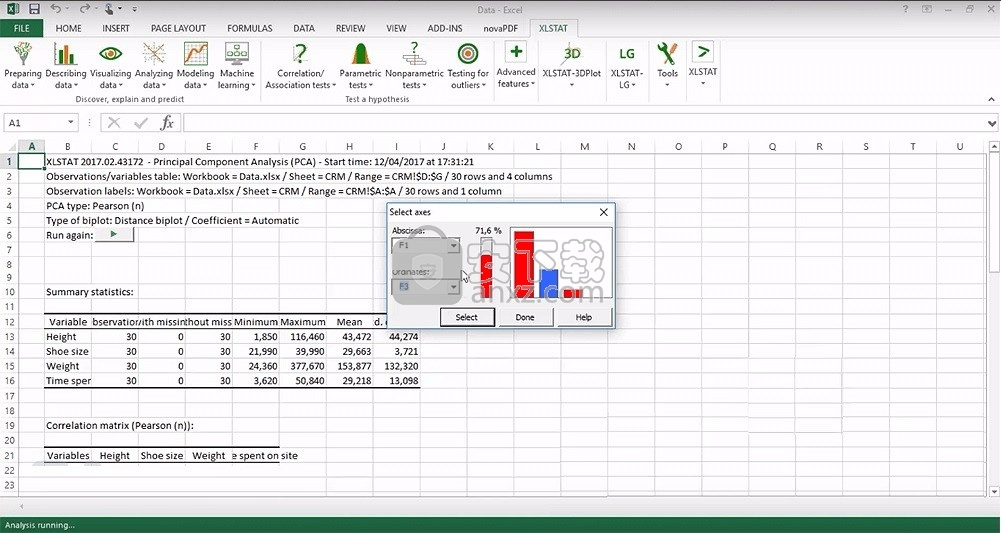The width and height of the screenshot is (1001, 533).
Task: Open the Parametric tests menu
Action: [360, 66]
